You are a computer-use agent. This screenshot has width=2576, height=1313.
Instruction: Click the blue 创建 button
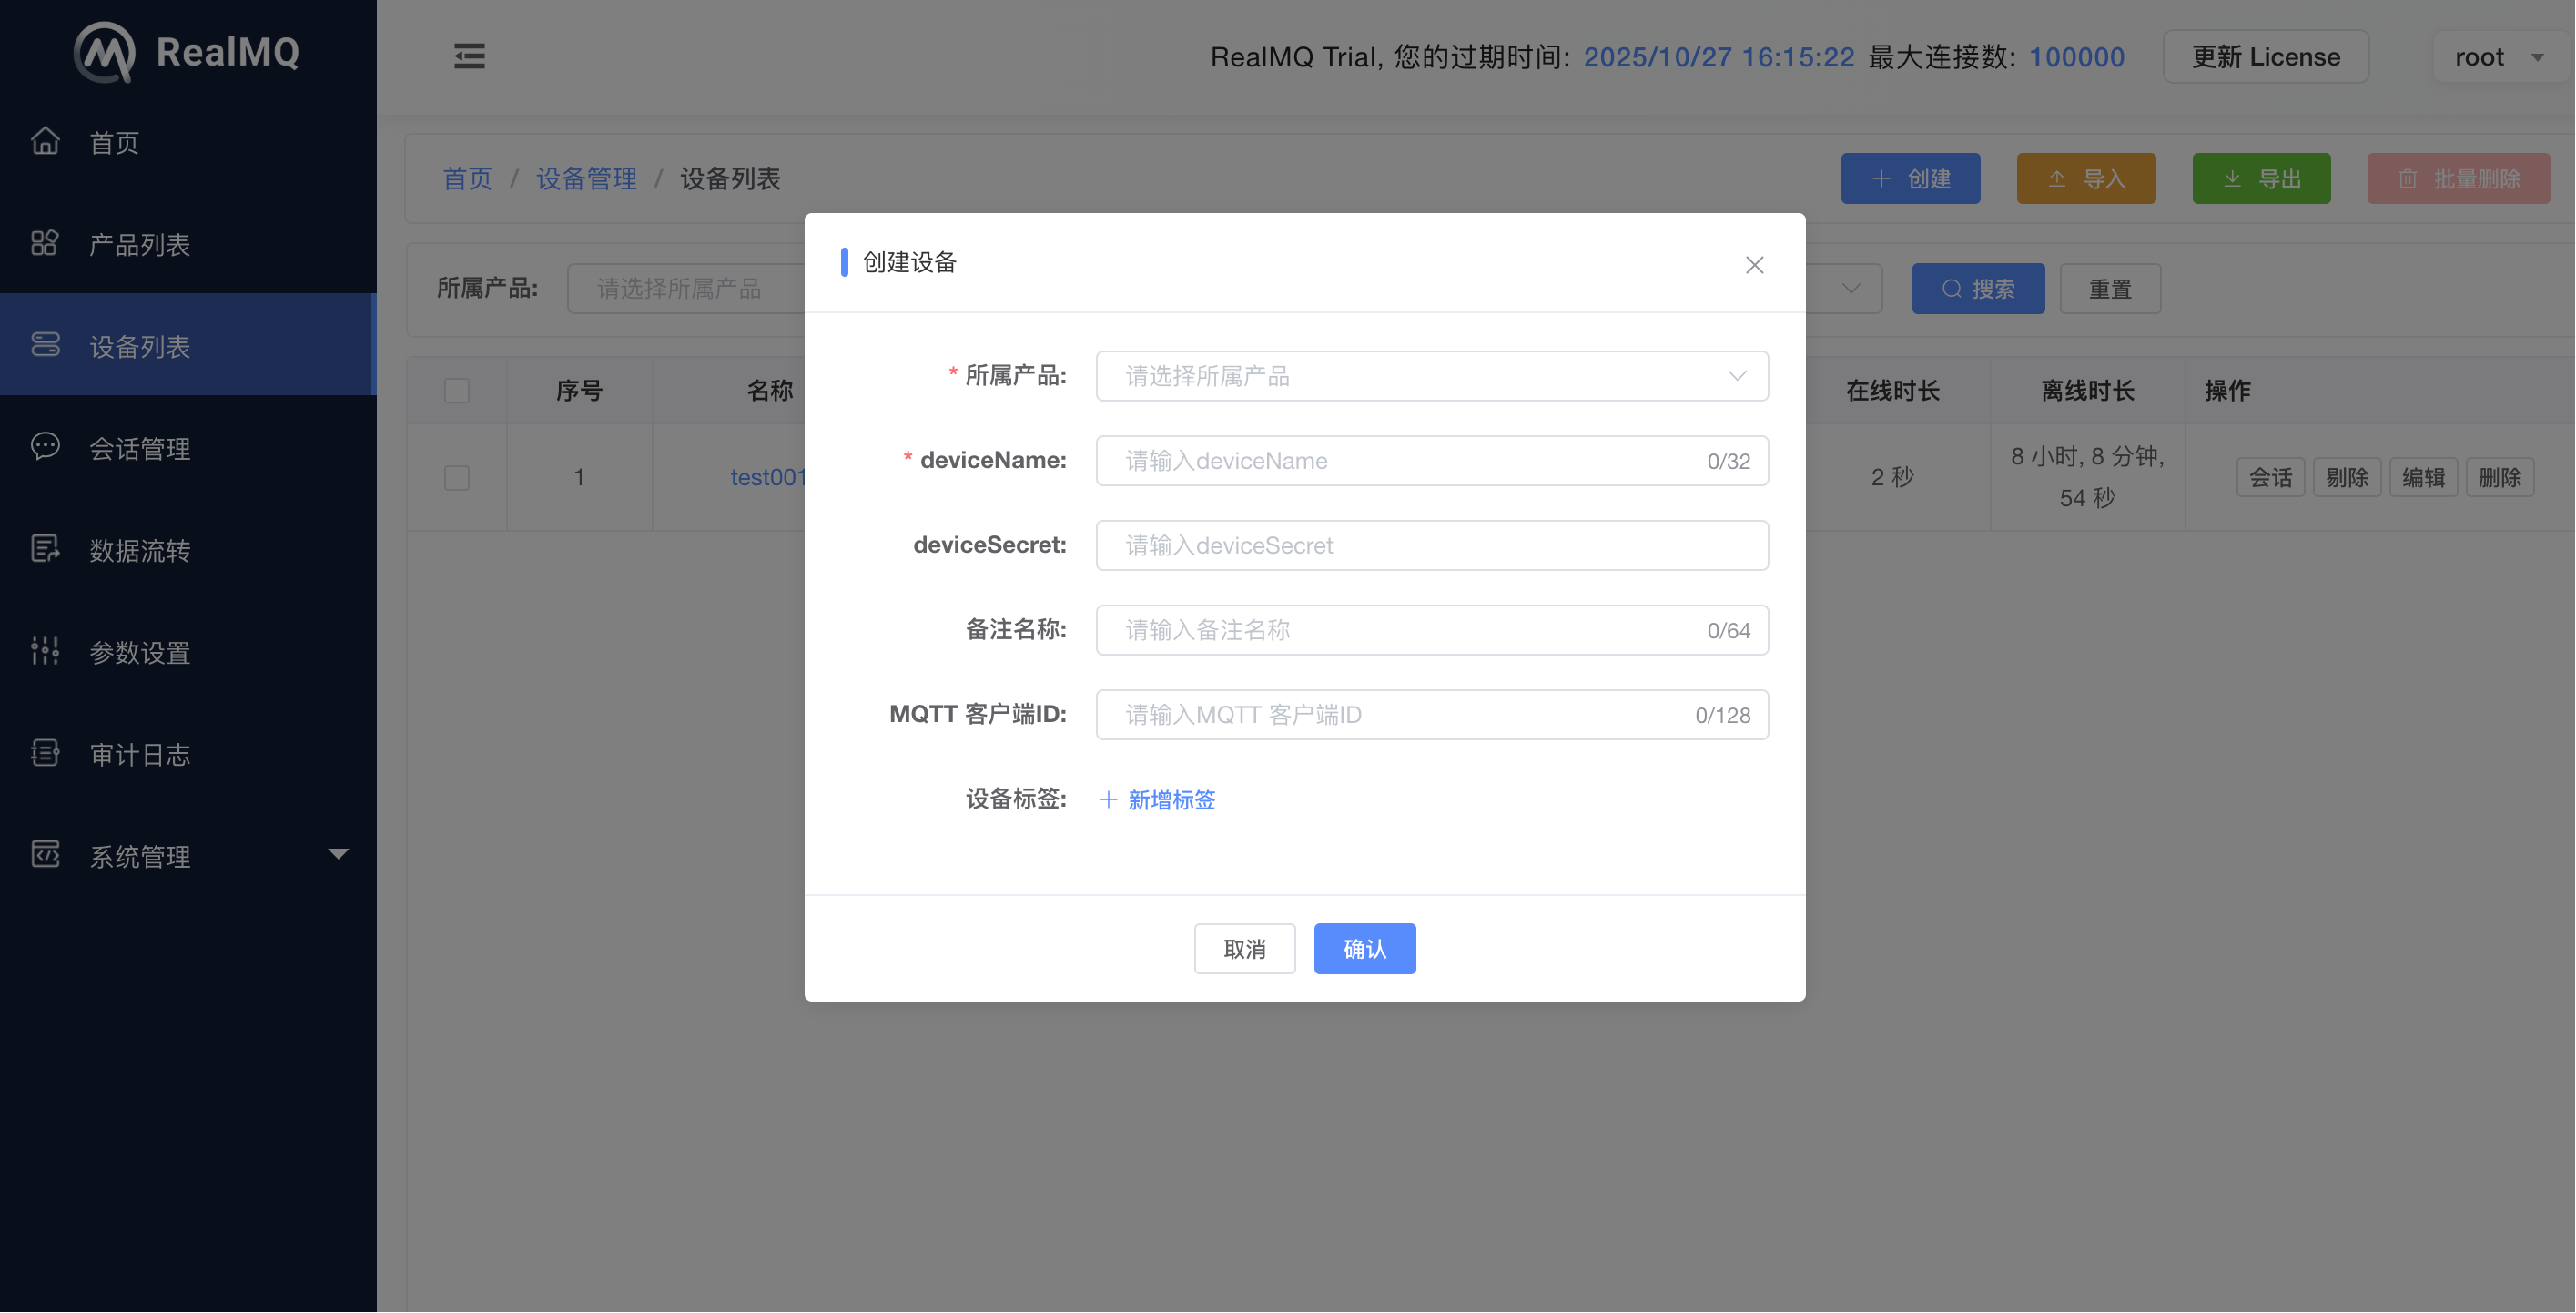(1910, 179)
